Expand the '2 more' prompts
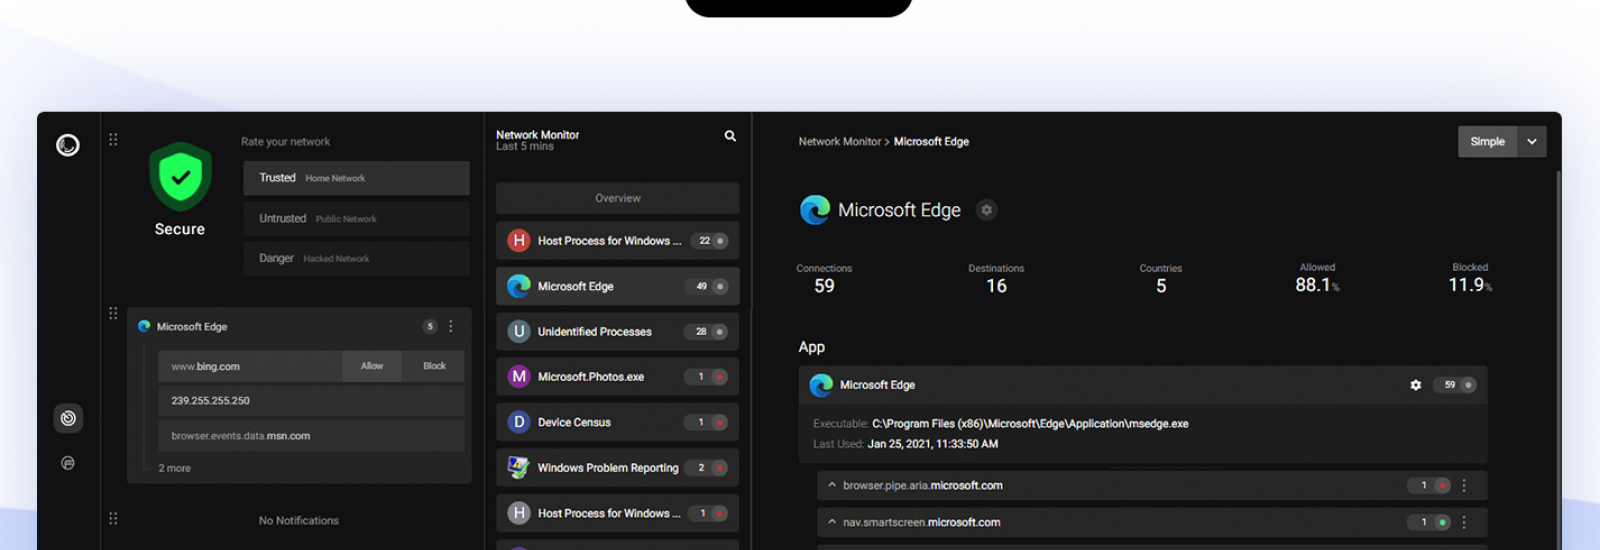 pos(174,468)
